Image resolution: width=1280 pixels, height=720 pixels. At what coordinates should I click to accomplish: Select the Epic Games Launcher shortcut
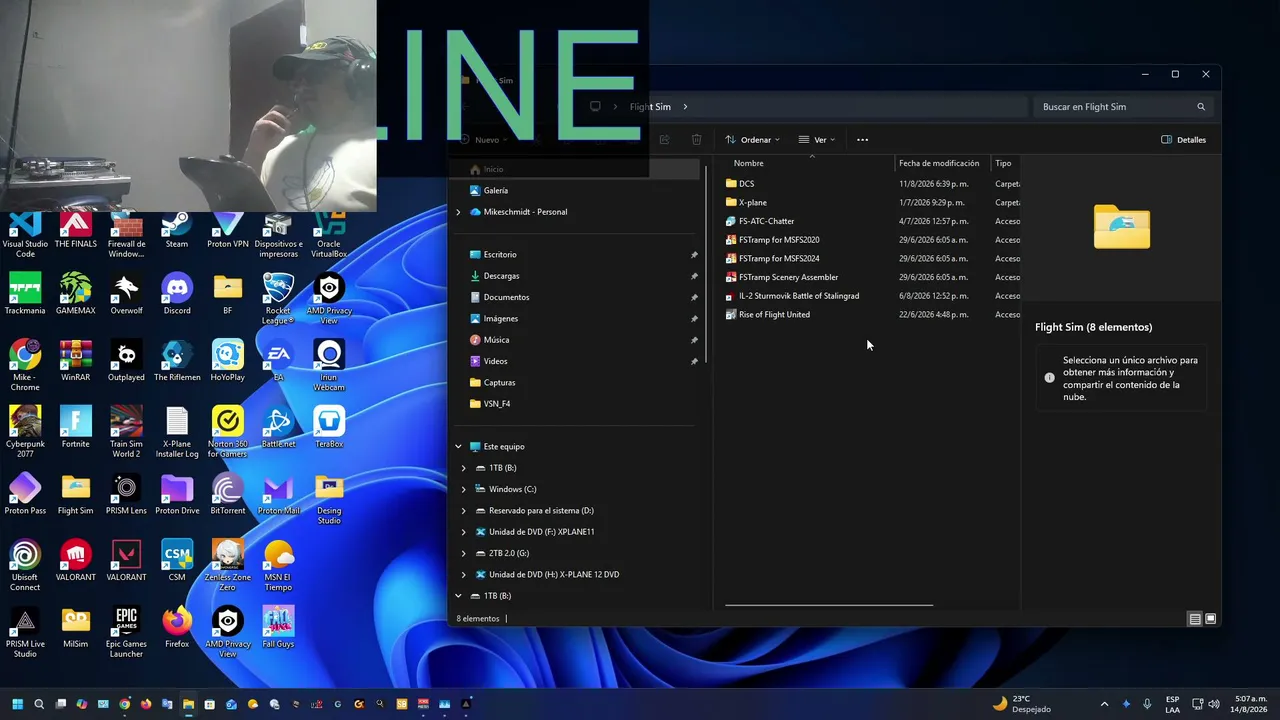(x=126, y=632)
